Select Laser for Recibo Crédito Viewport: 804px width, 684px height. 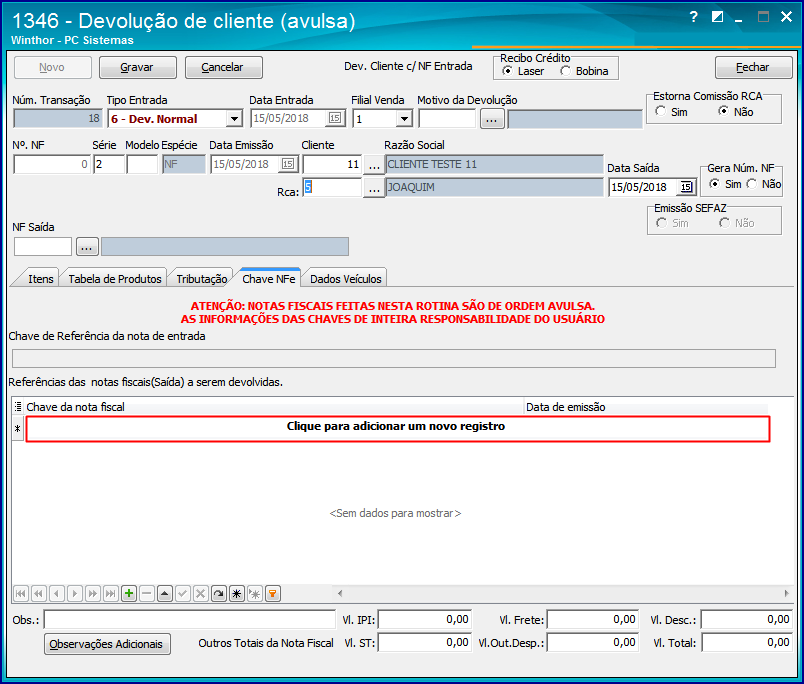click(x=507, y=71)
